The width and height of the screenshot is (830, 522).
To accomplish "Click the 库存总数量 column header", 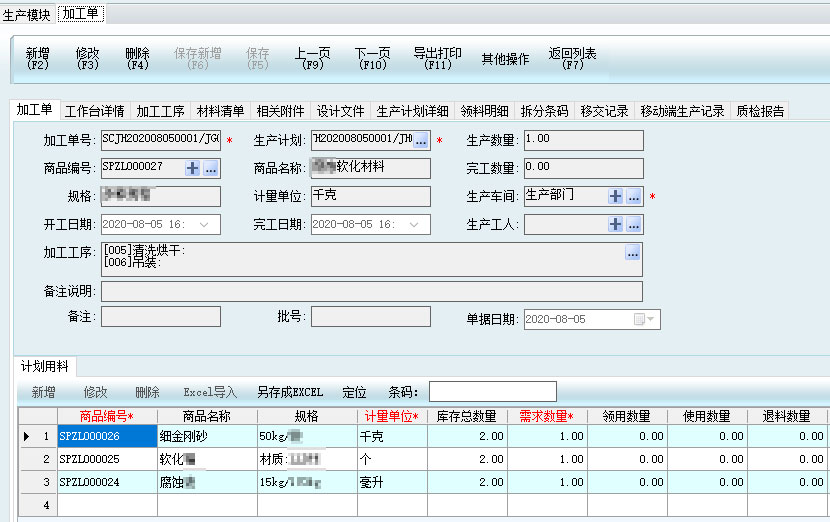I will click(467, 416).
